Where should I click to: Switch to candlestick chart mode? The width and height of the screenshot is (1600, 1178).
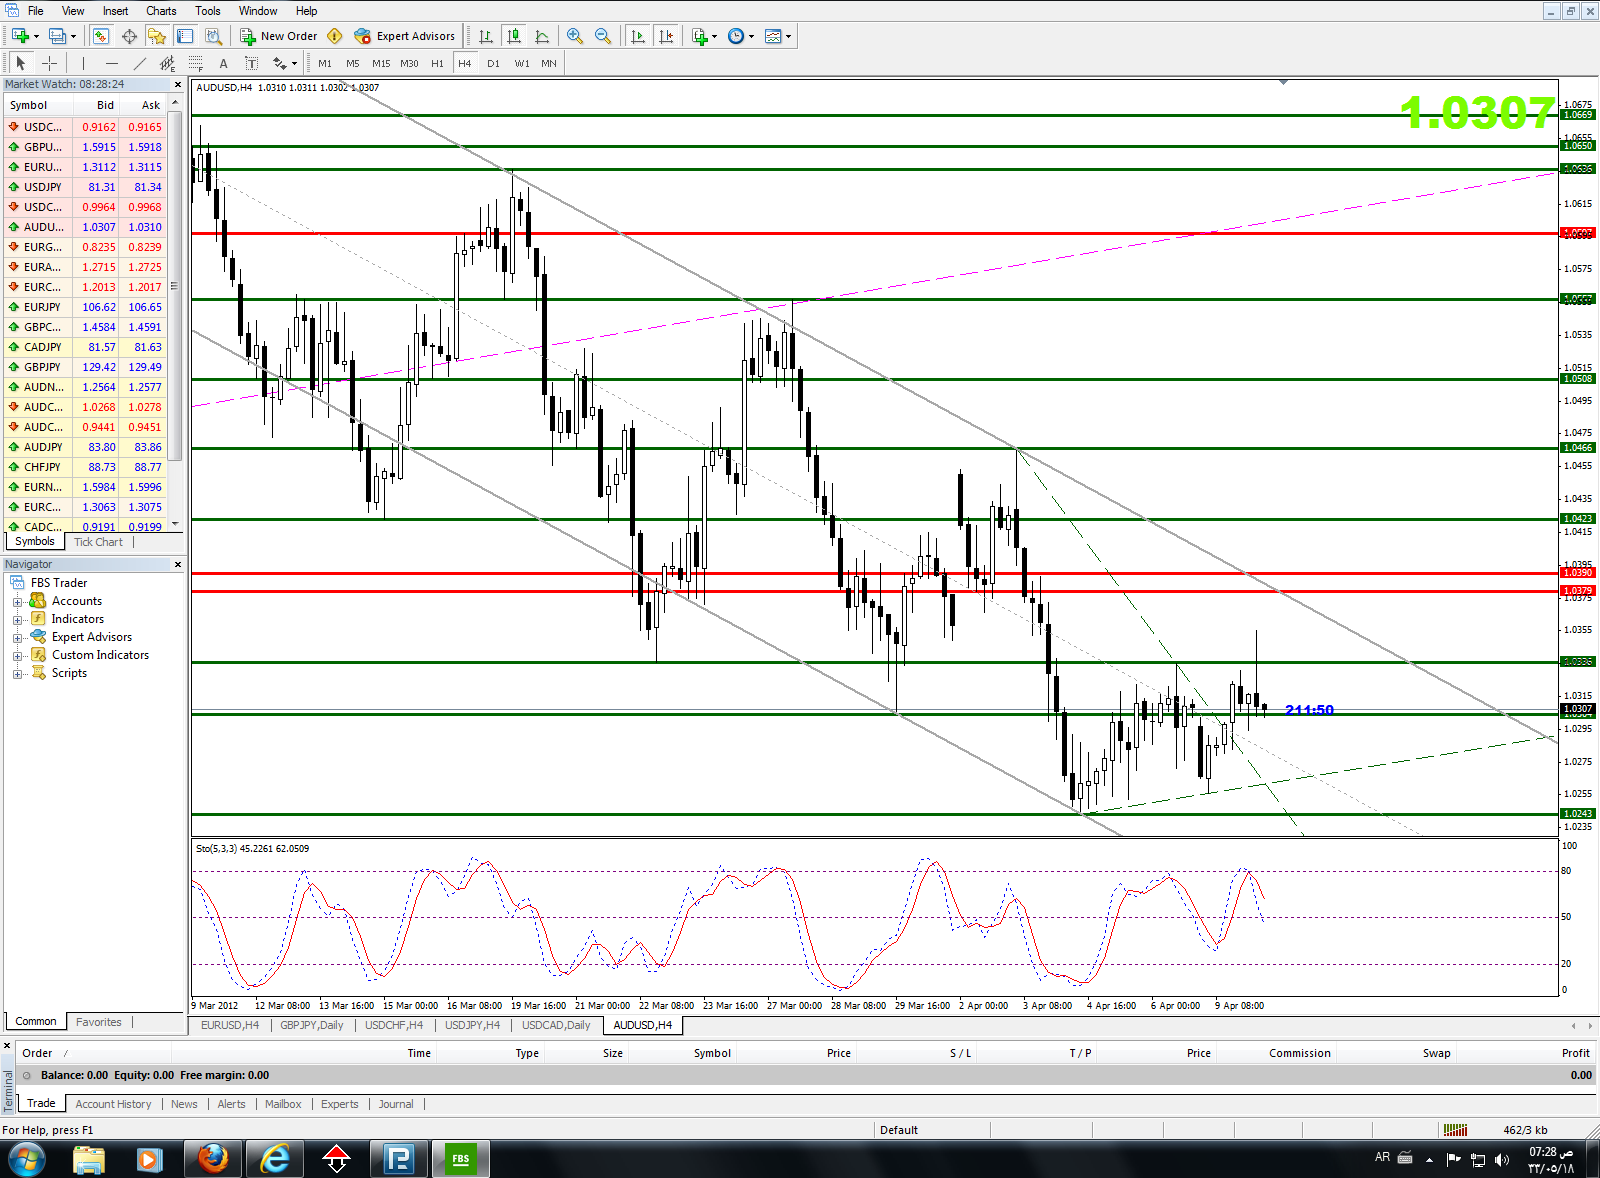coord(514,36)
